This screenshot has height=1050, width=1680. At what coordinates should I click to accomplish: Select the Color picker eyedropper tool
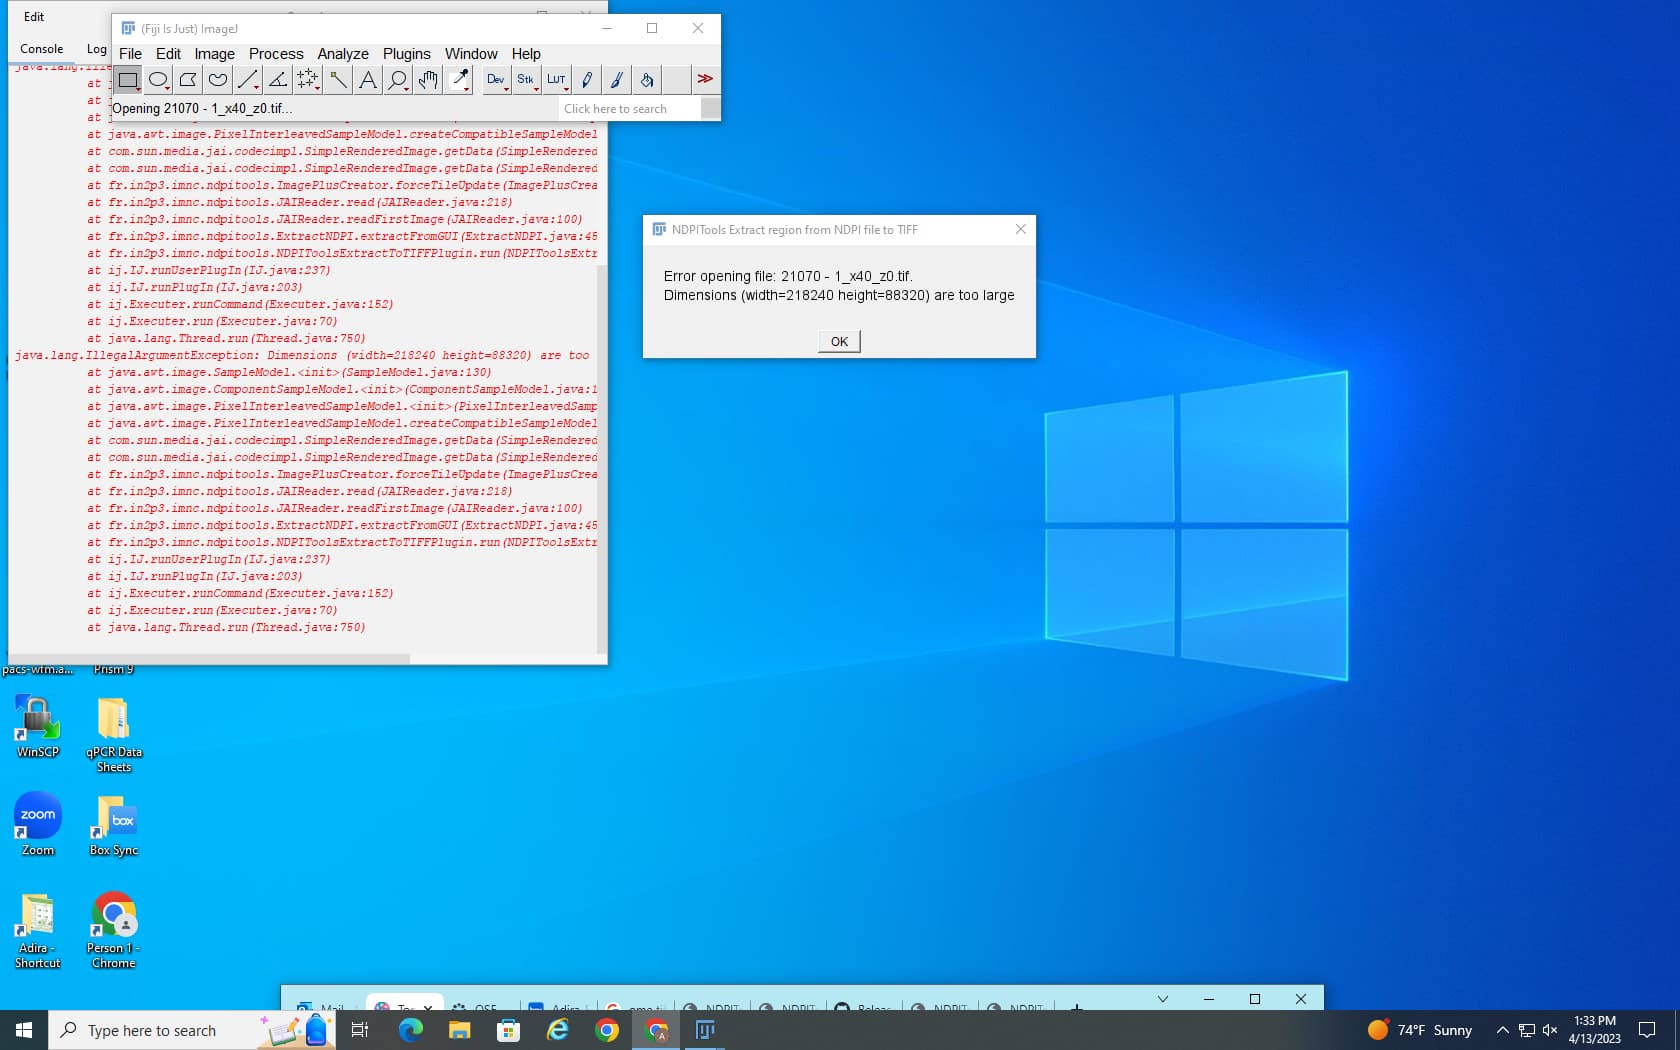(x=458, y=80)
